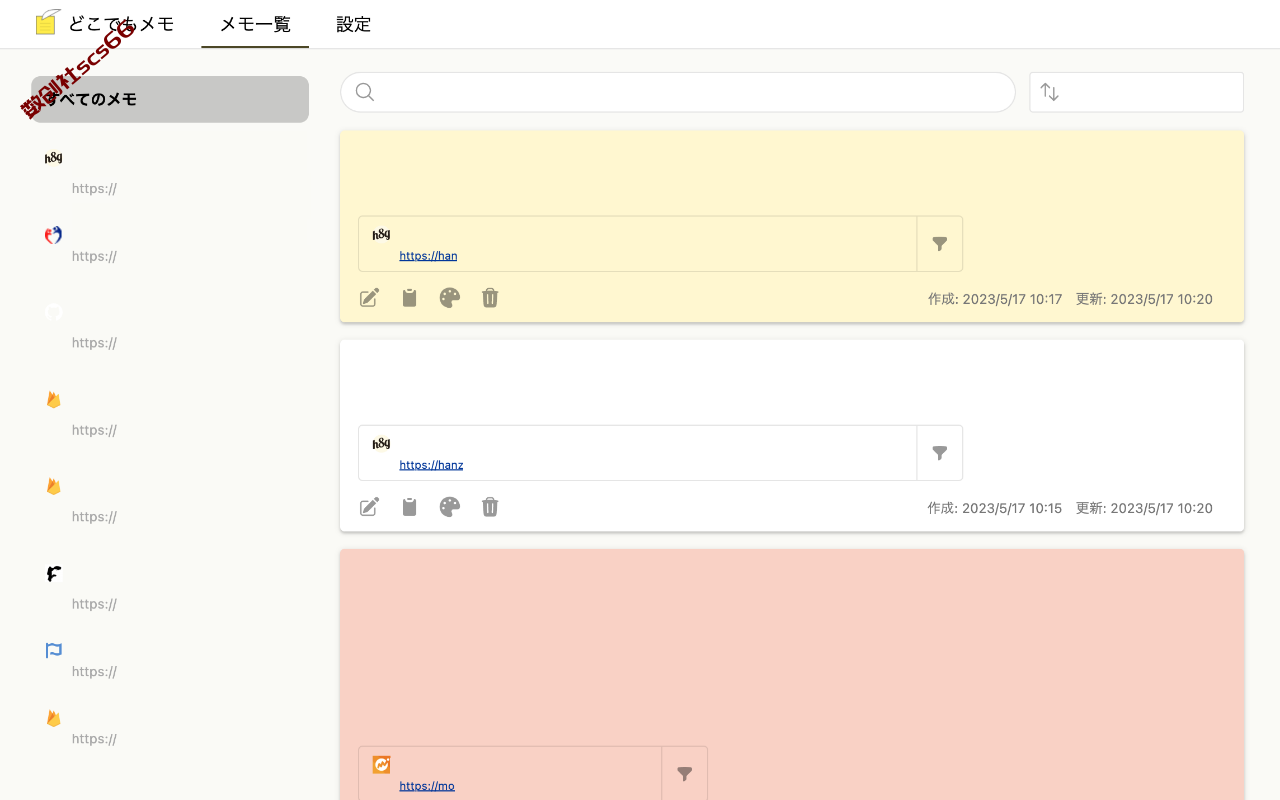This screenshot has height=800, width=1280.
Task: Select the bottom Firebase flame site
Action: 170,728
